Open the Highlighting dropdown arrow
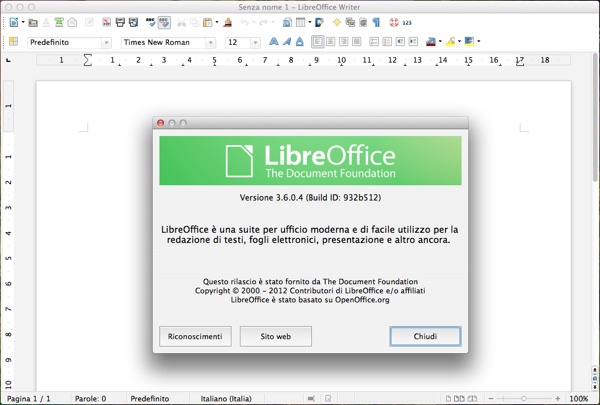 pyautogui.click(x=460, y=41)
